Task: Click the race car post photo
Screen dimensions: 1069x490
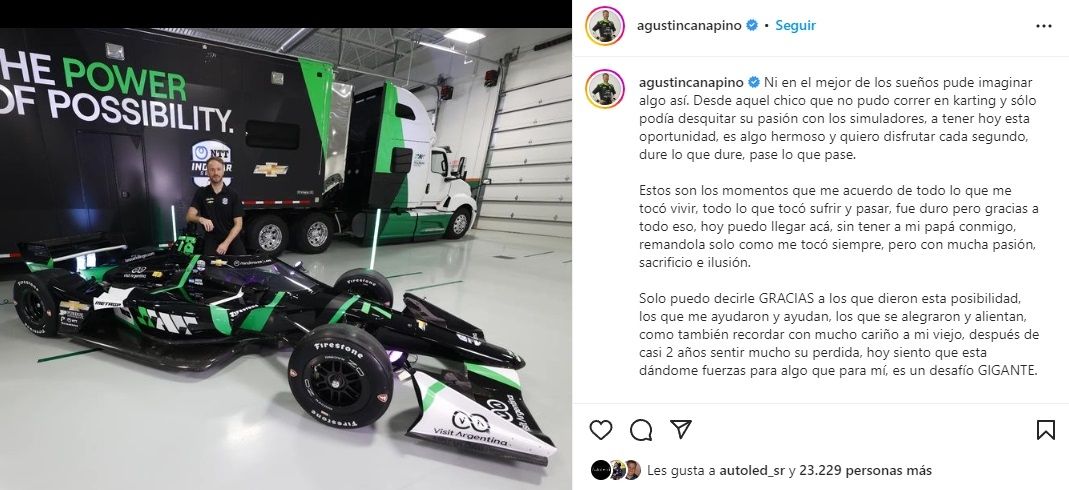Action: pyautogui.click(x=286, y=258)
